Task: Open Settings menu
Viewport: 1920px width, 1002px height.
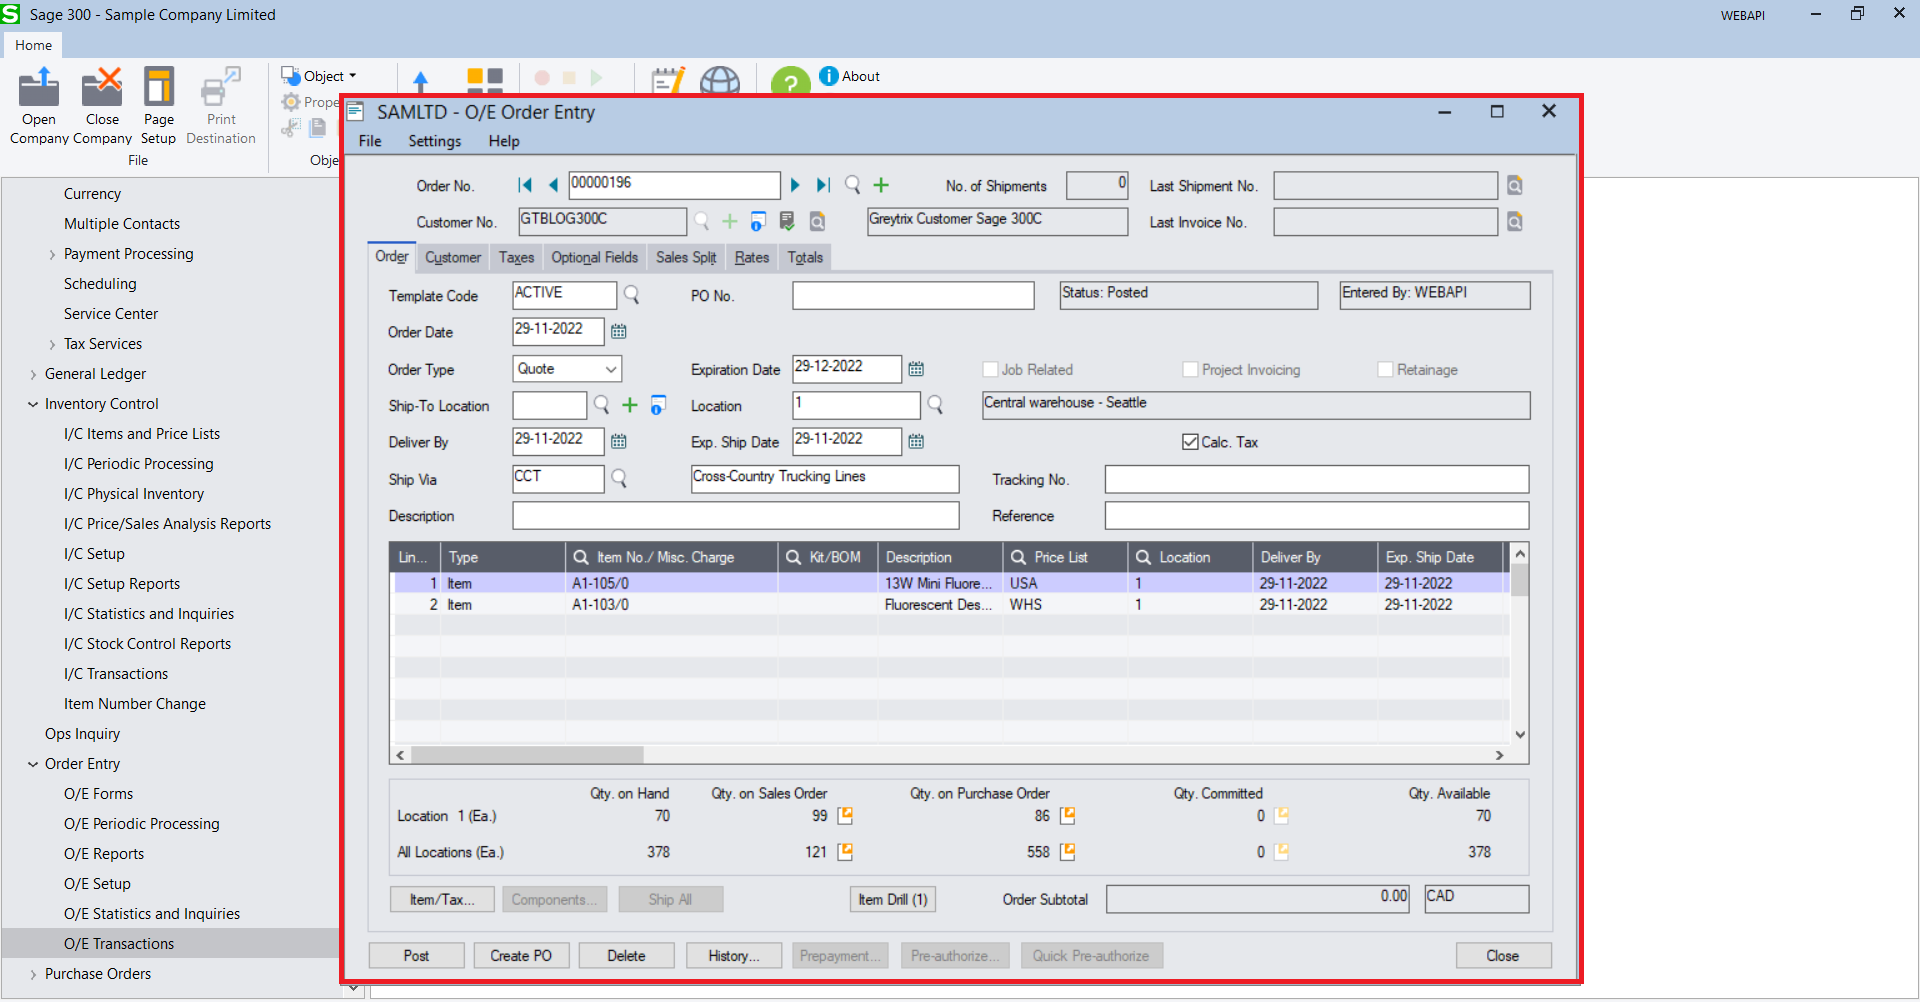Action: click(434, 141)
